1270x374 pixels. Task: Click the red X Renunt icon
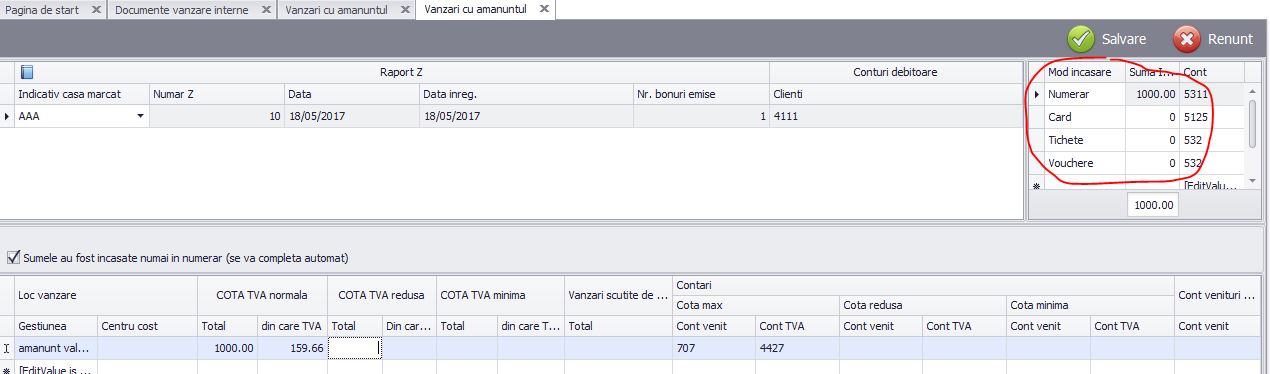coord(1186,39)
